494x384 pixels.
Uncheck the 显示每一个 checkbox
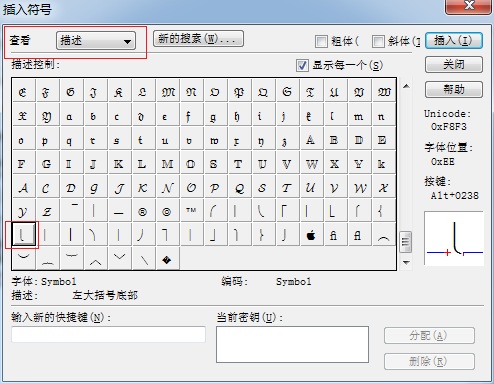pos(302,65)
